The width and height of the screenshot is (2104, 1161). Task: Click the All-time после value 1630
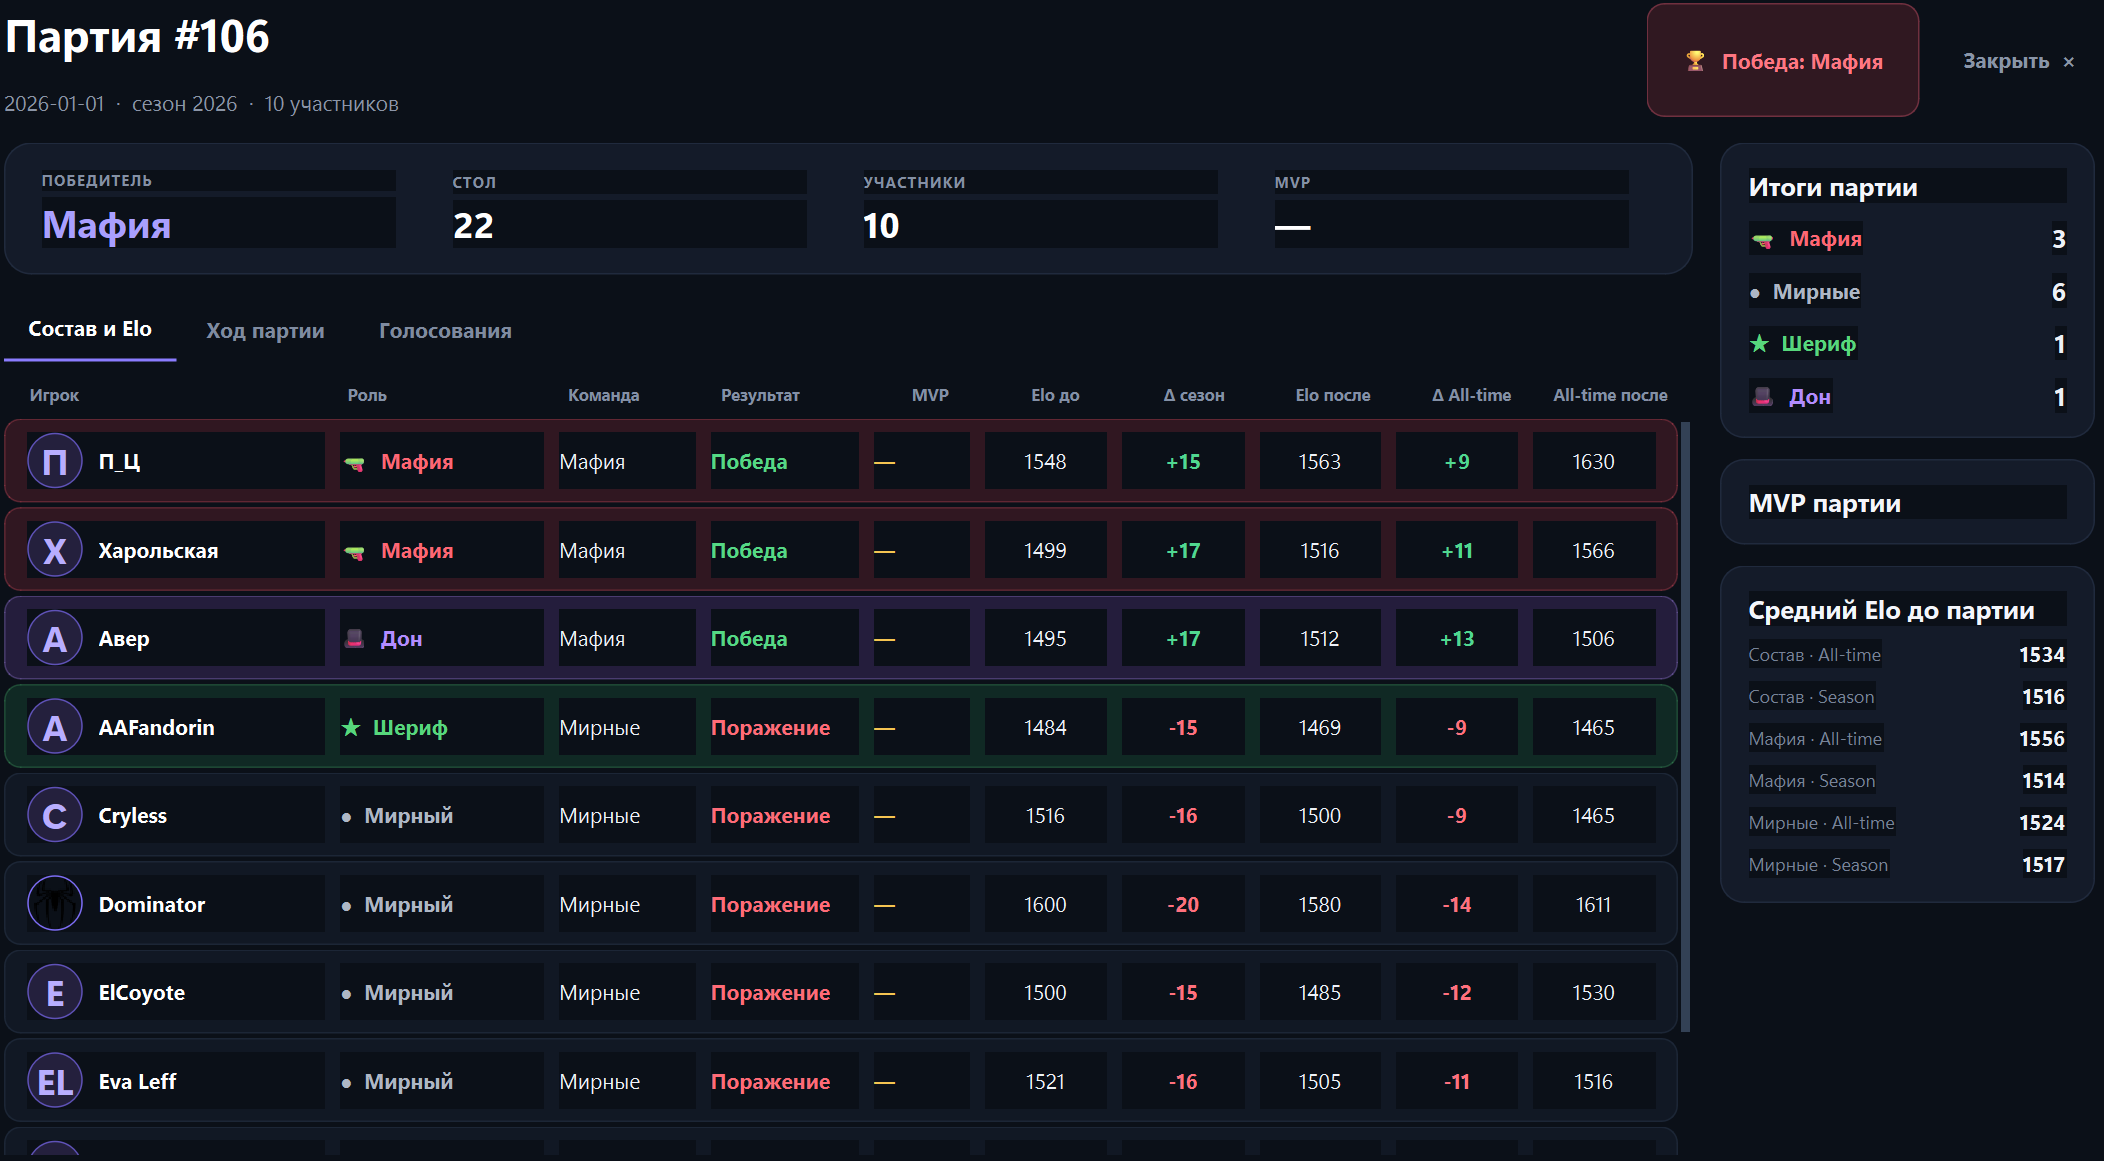tap(1593, 461)
